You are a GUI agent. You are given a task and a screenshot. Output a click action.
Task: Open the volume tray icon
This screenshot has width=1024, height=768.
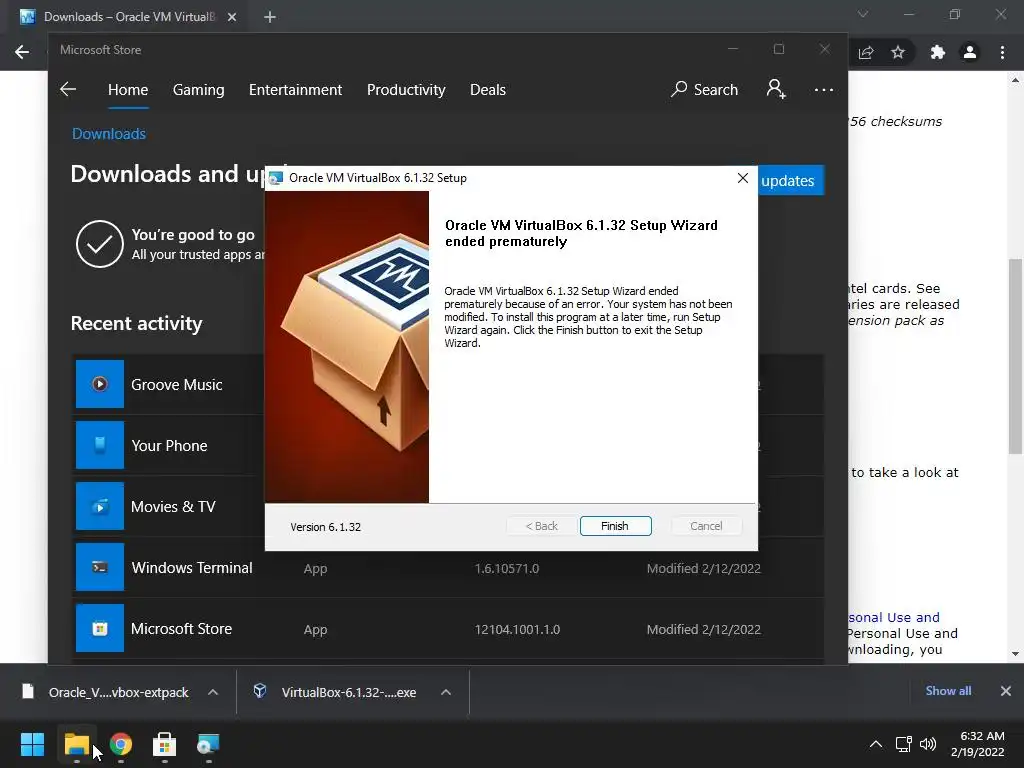(x=927, y=744)
